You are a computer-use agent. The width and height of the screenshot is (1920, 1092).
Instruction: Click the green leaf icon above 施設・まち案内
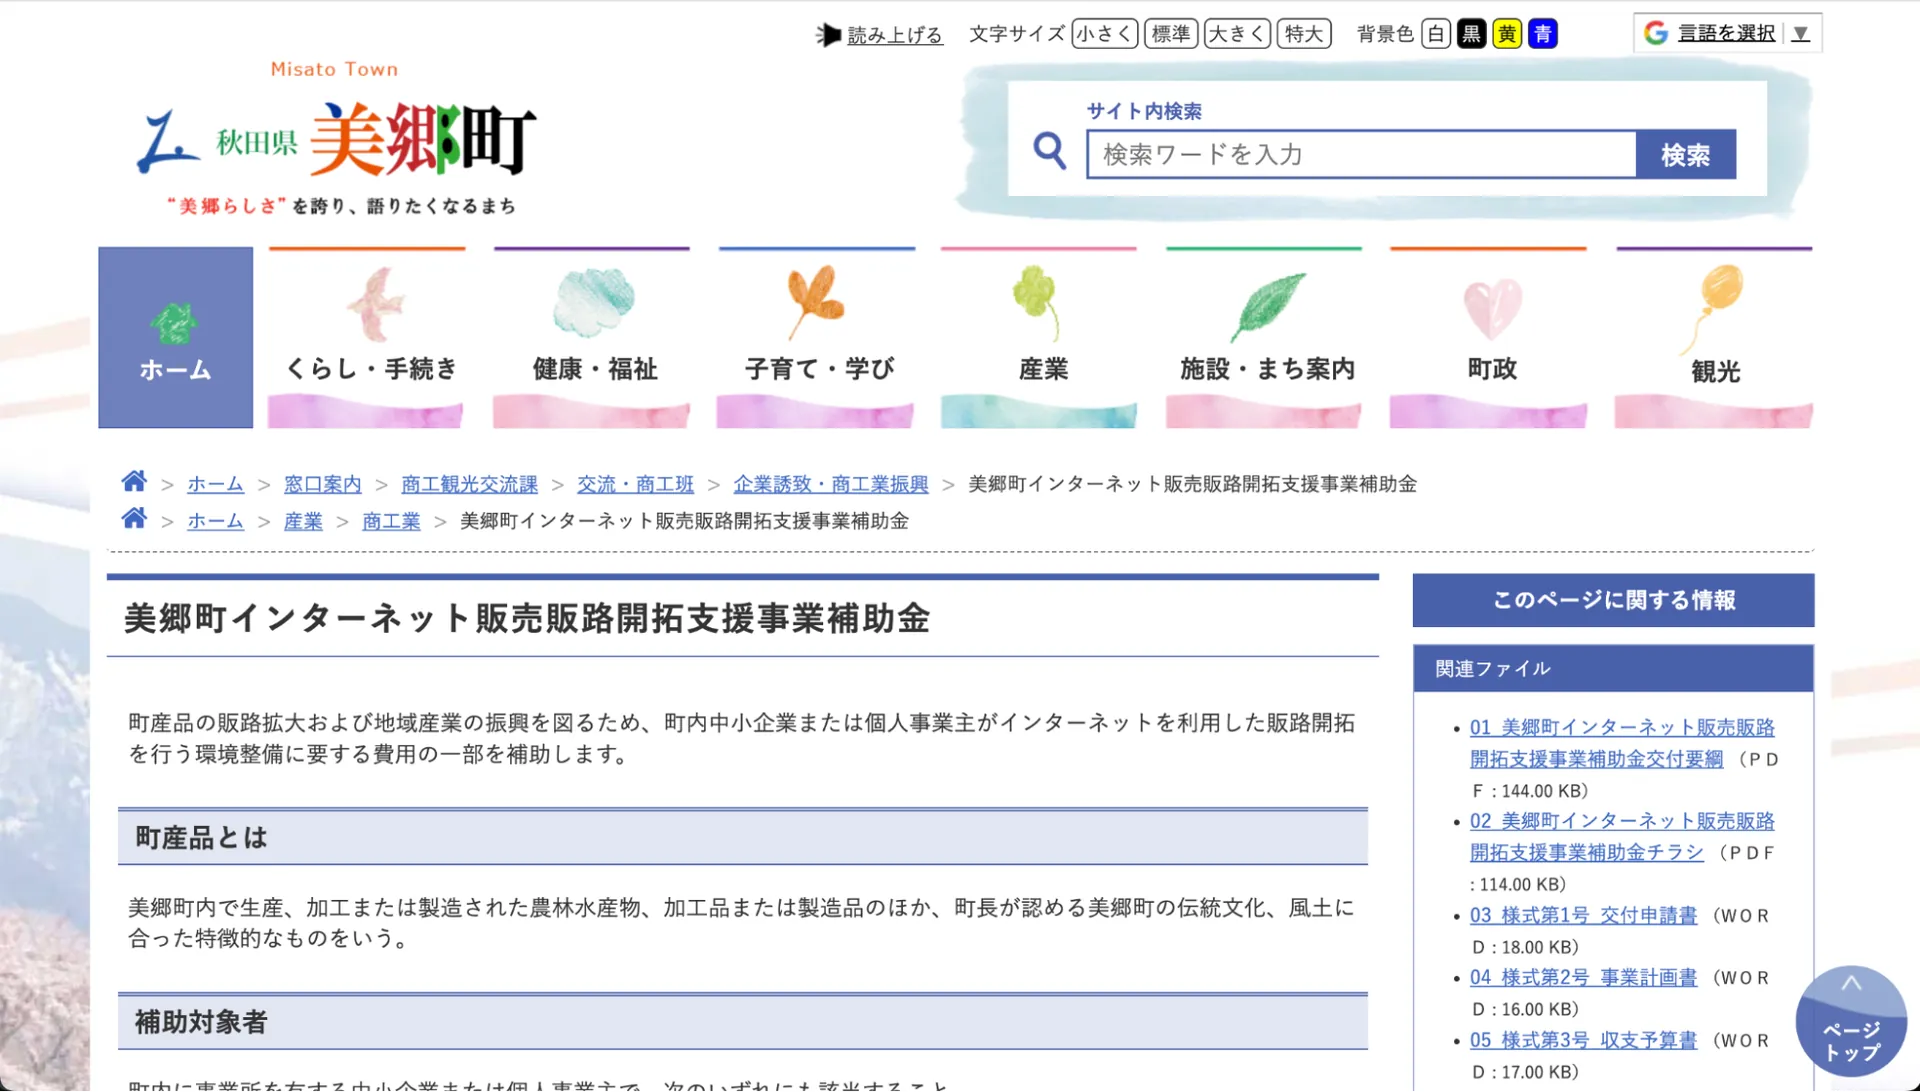click(x=1267, y=306)
